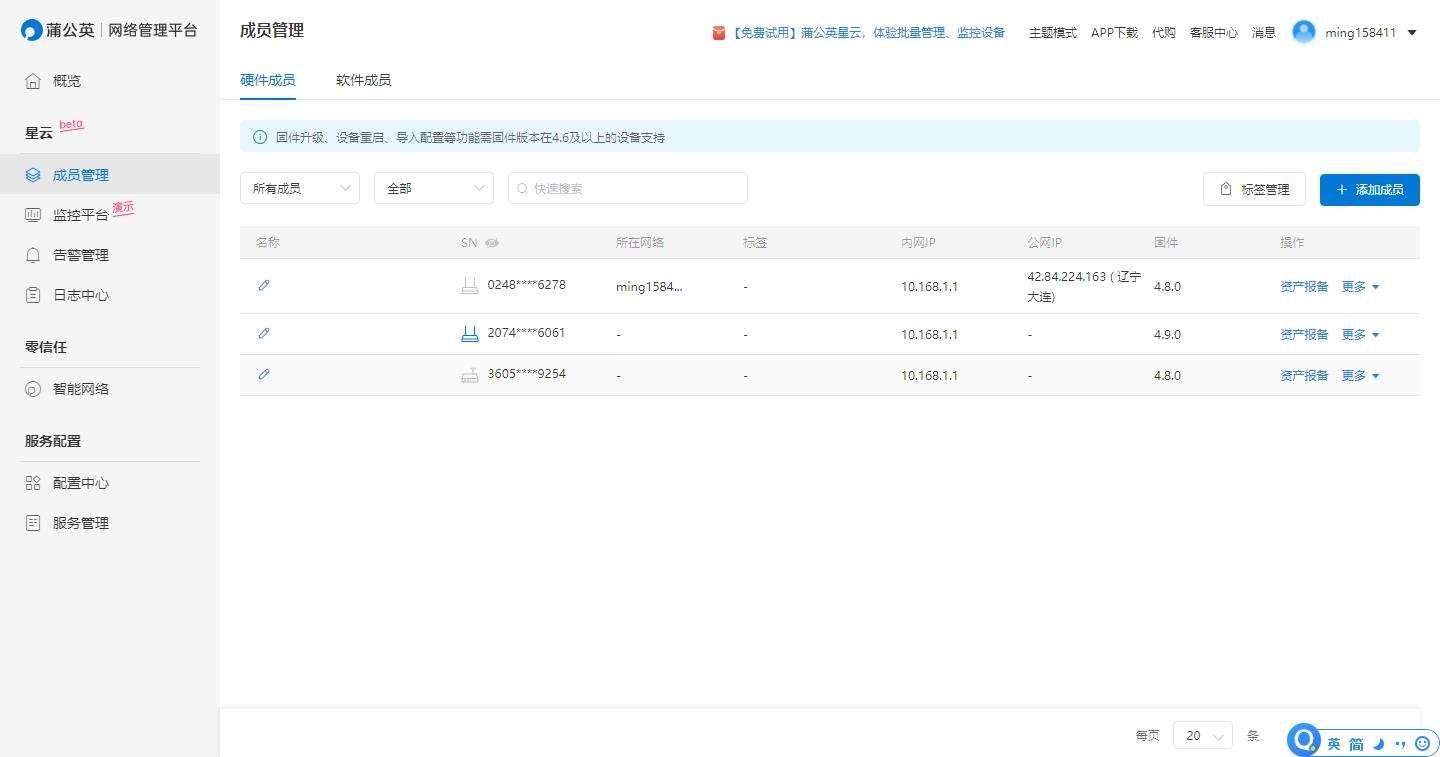Switch to the 软件成员 tab

point(363,80)
